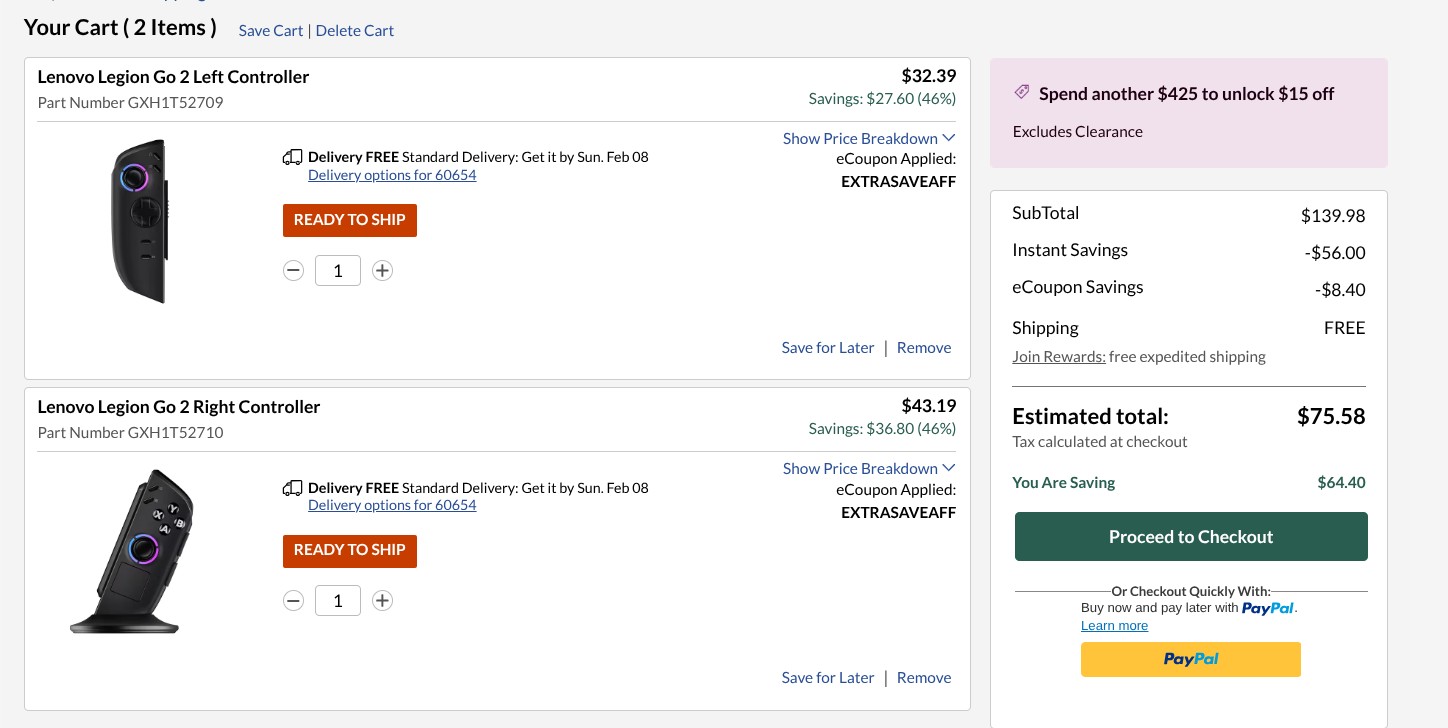This screenshot has height=728, width=1448.
Task: Click Save Cart link
Action: coord(271,31)
